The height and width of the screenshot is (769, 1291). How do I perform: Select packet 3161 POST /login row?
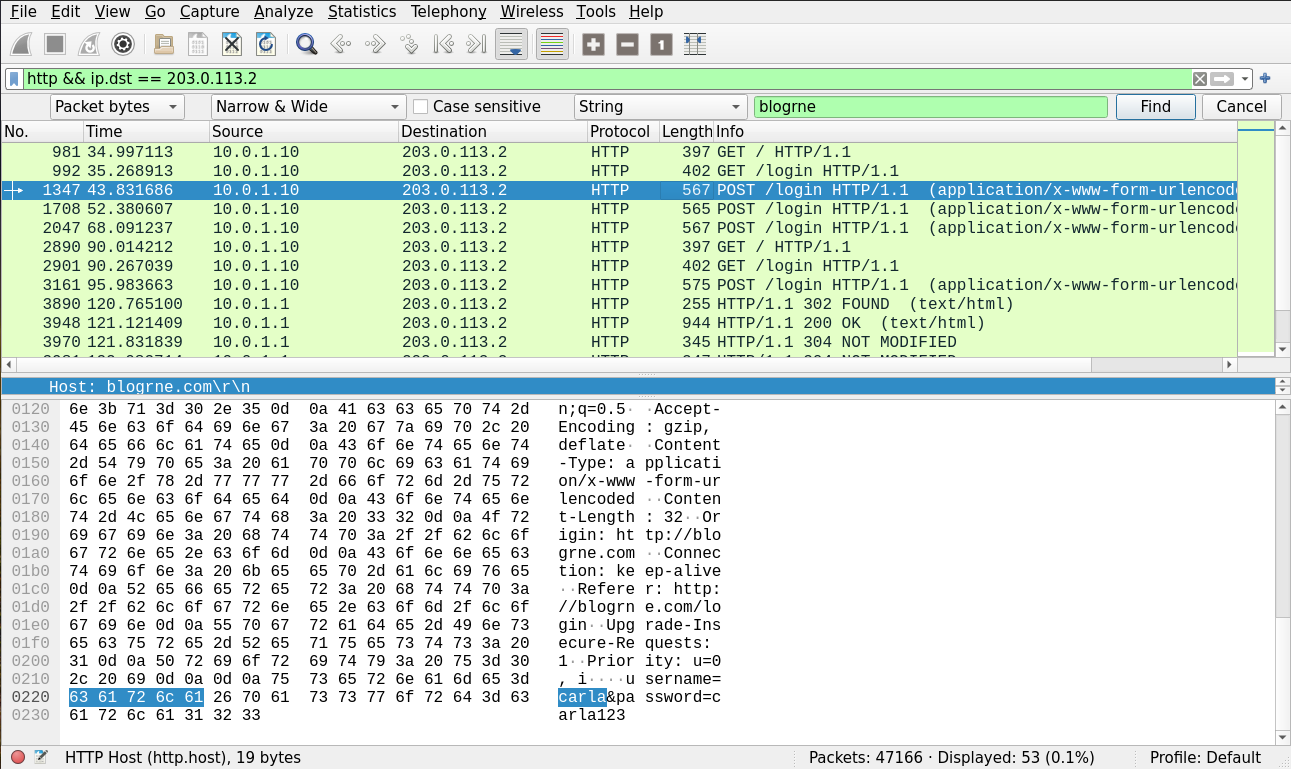[x=620, y=285]
